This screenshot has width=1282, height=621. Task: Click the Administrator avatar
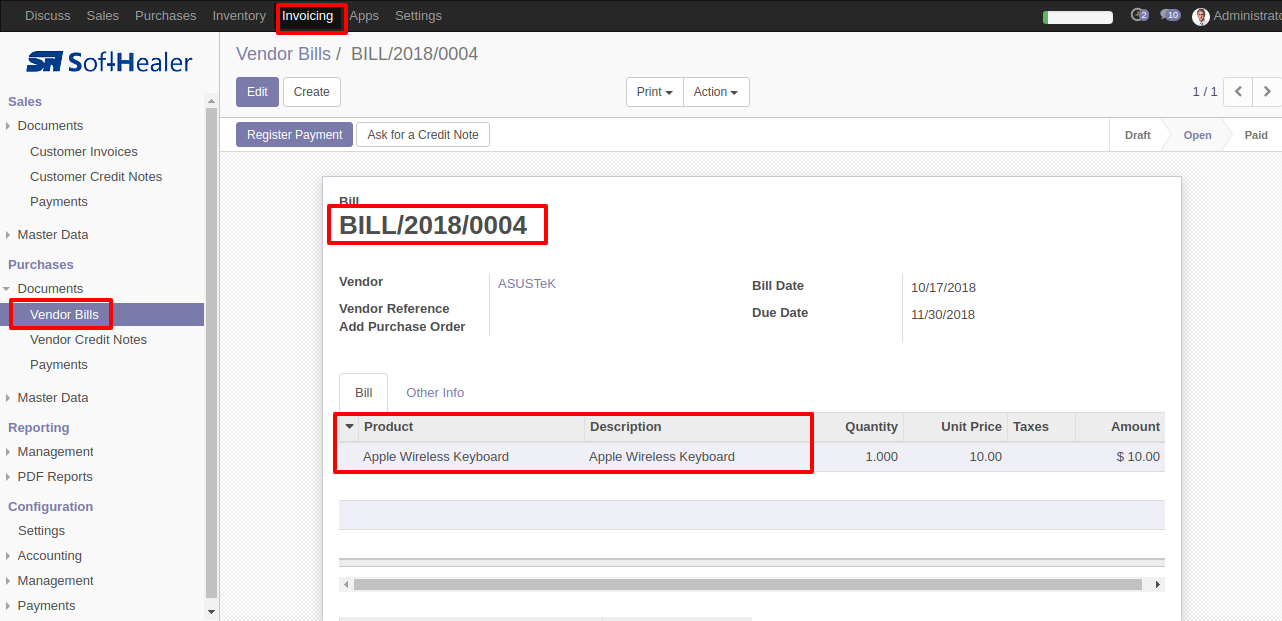pos(1201,16)
